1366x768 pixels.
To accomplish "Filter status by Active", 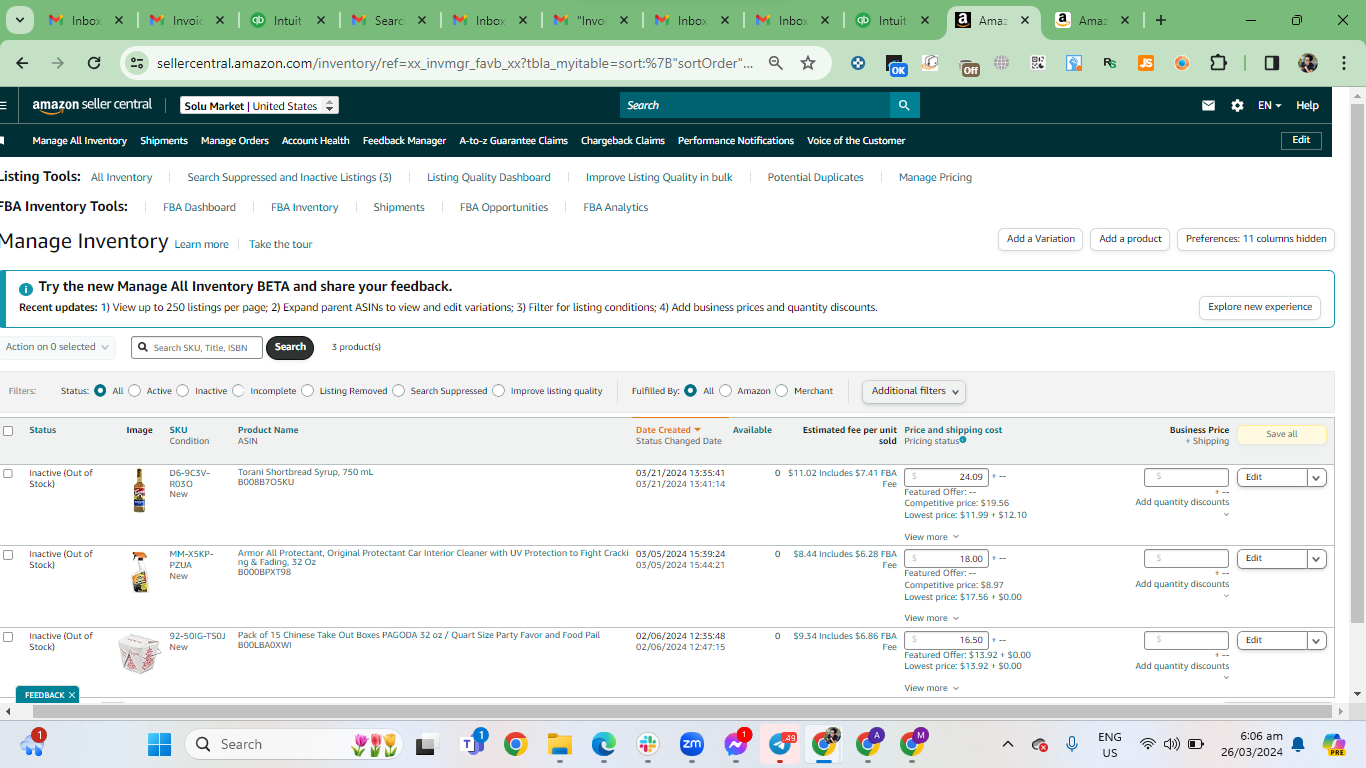I will [x=135, y=391].
